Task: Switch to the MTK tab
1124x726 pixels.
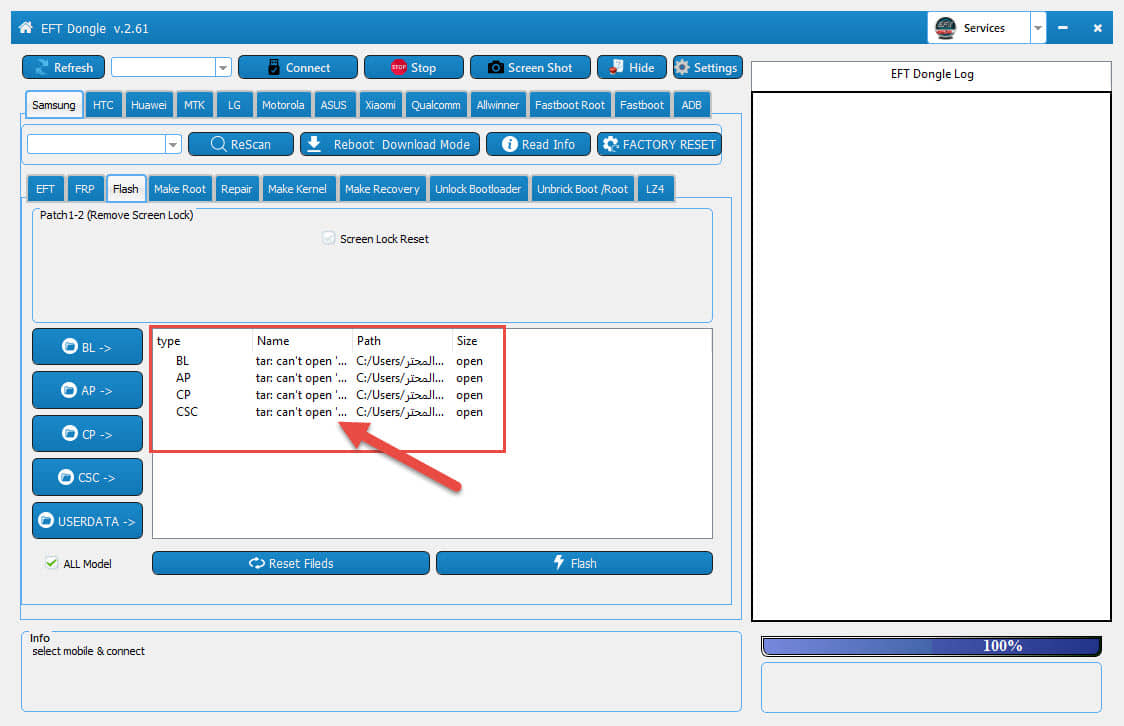Action: click(194, 105)
